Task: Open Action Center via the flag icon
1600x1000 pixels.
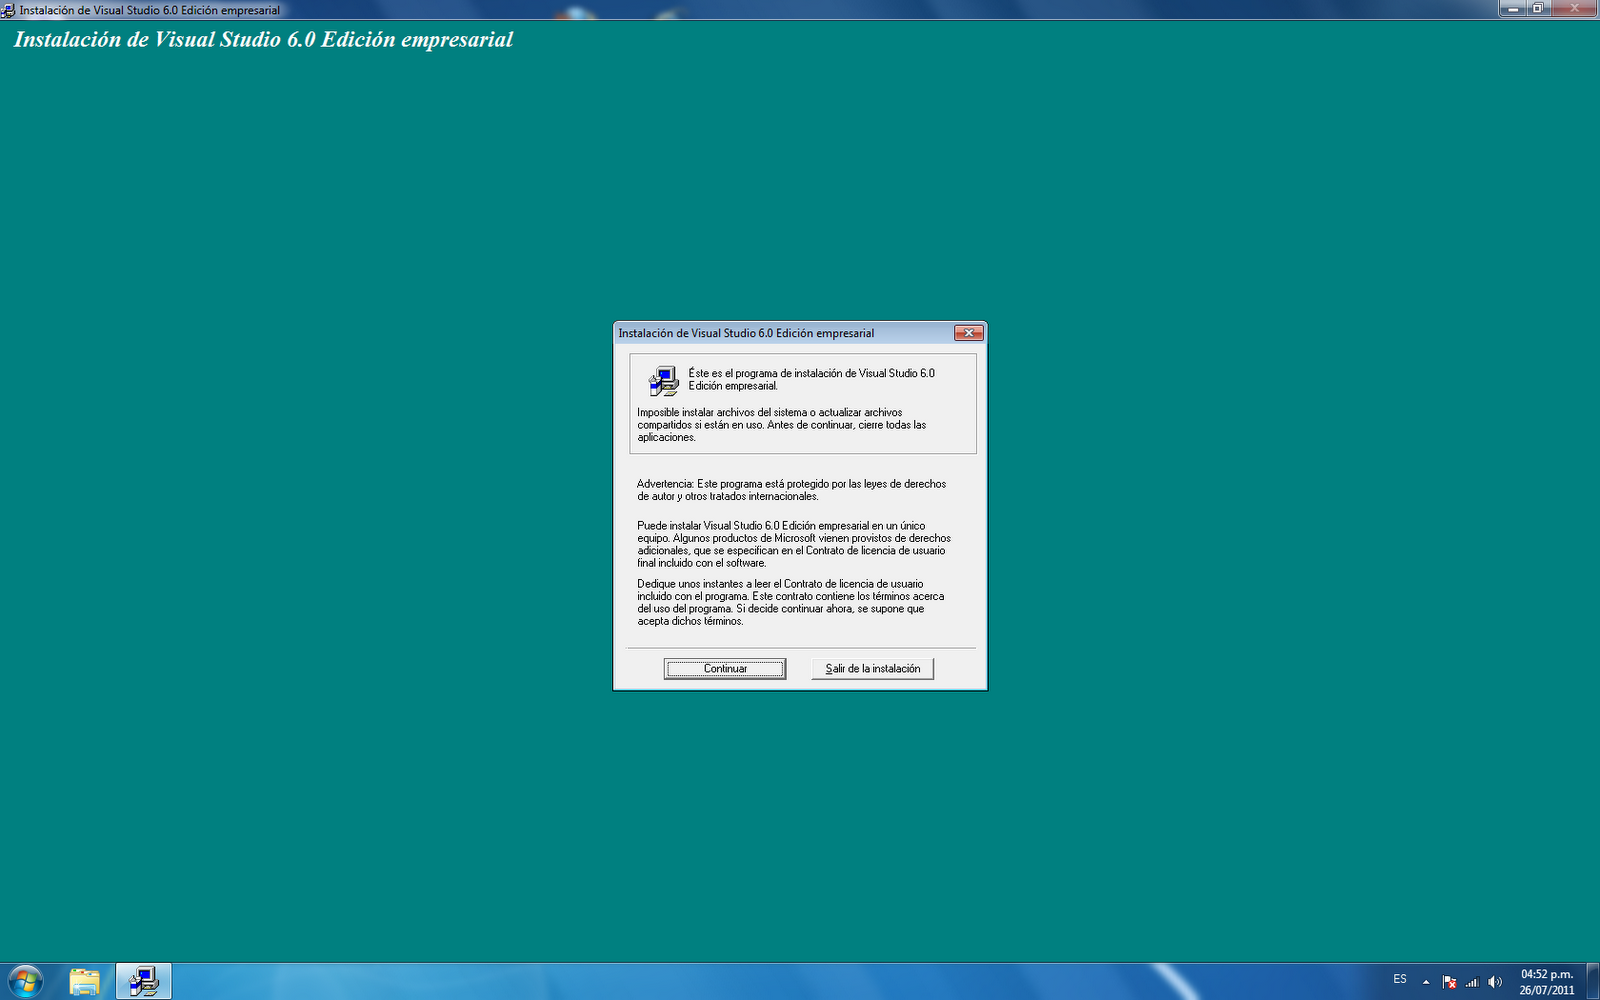Action: [1447, 981]
